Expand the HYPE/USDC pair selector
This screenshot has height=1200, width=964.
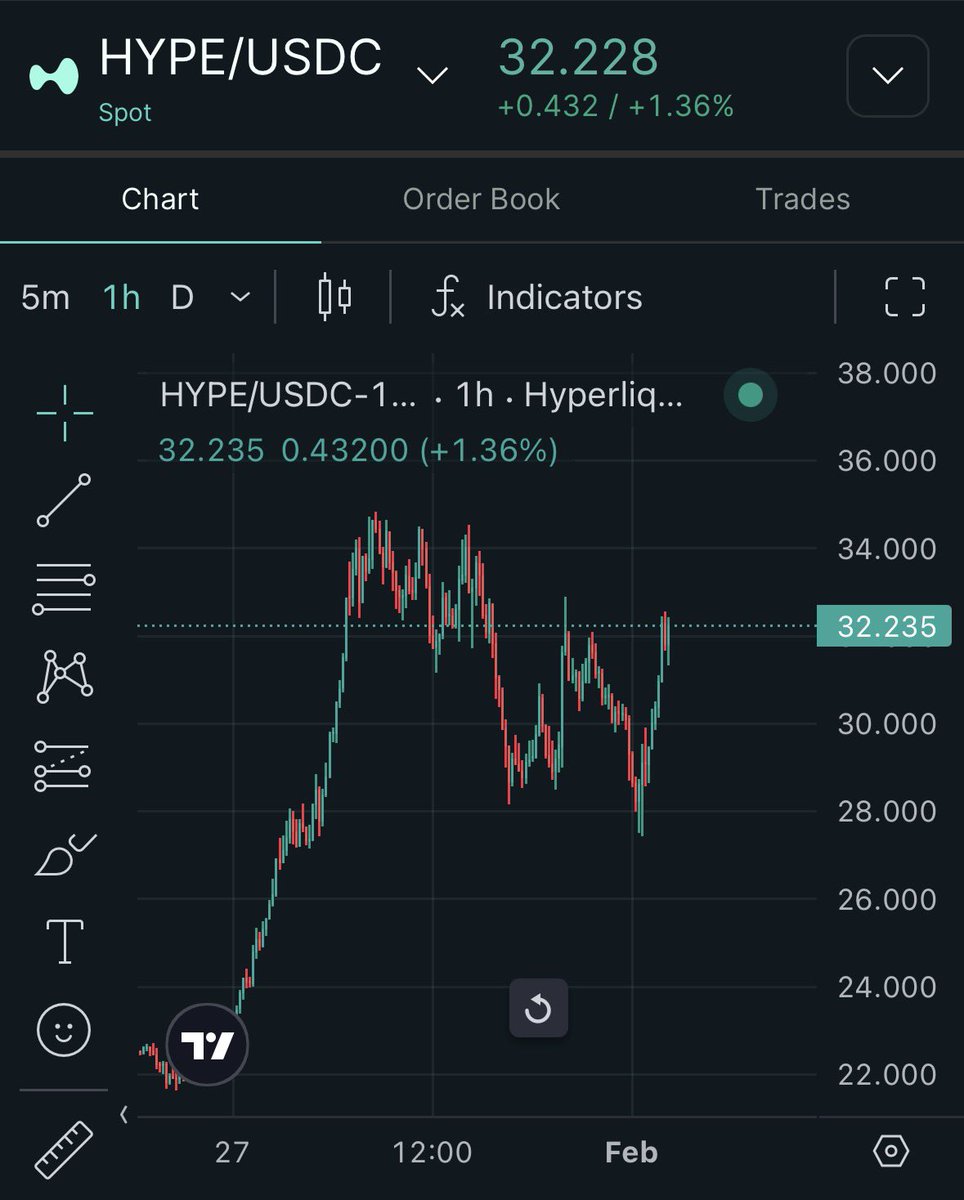point(432,75)
